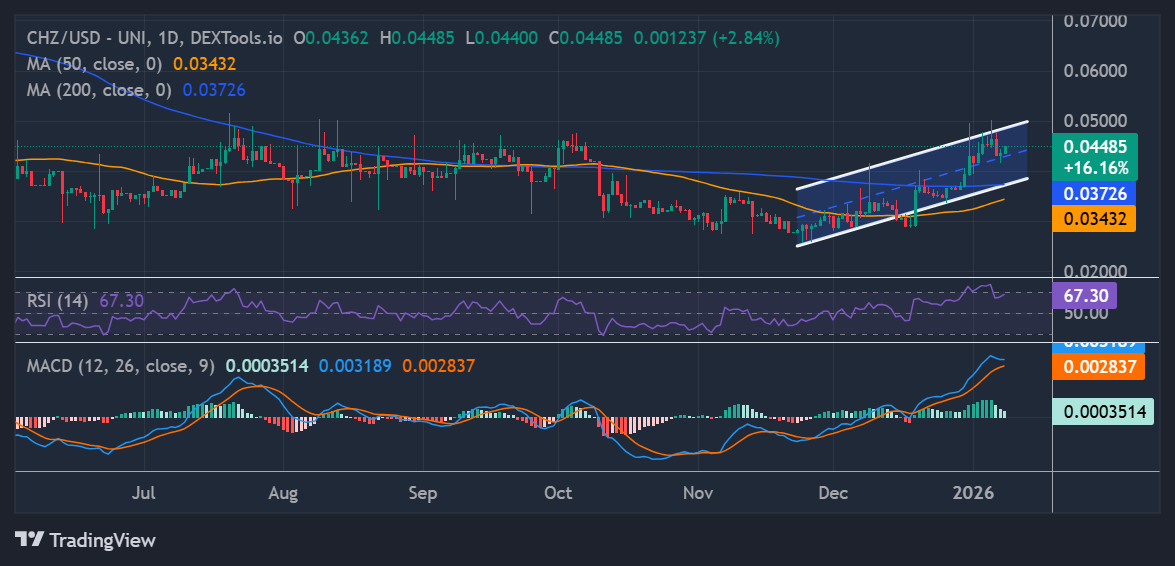Click the orange 0.002837 MACD signal tag
1175x566 pixels.
(1099, 366)
